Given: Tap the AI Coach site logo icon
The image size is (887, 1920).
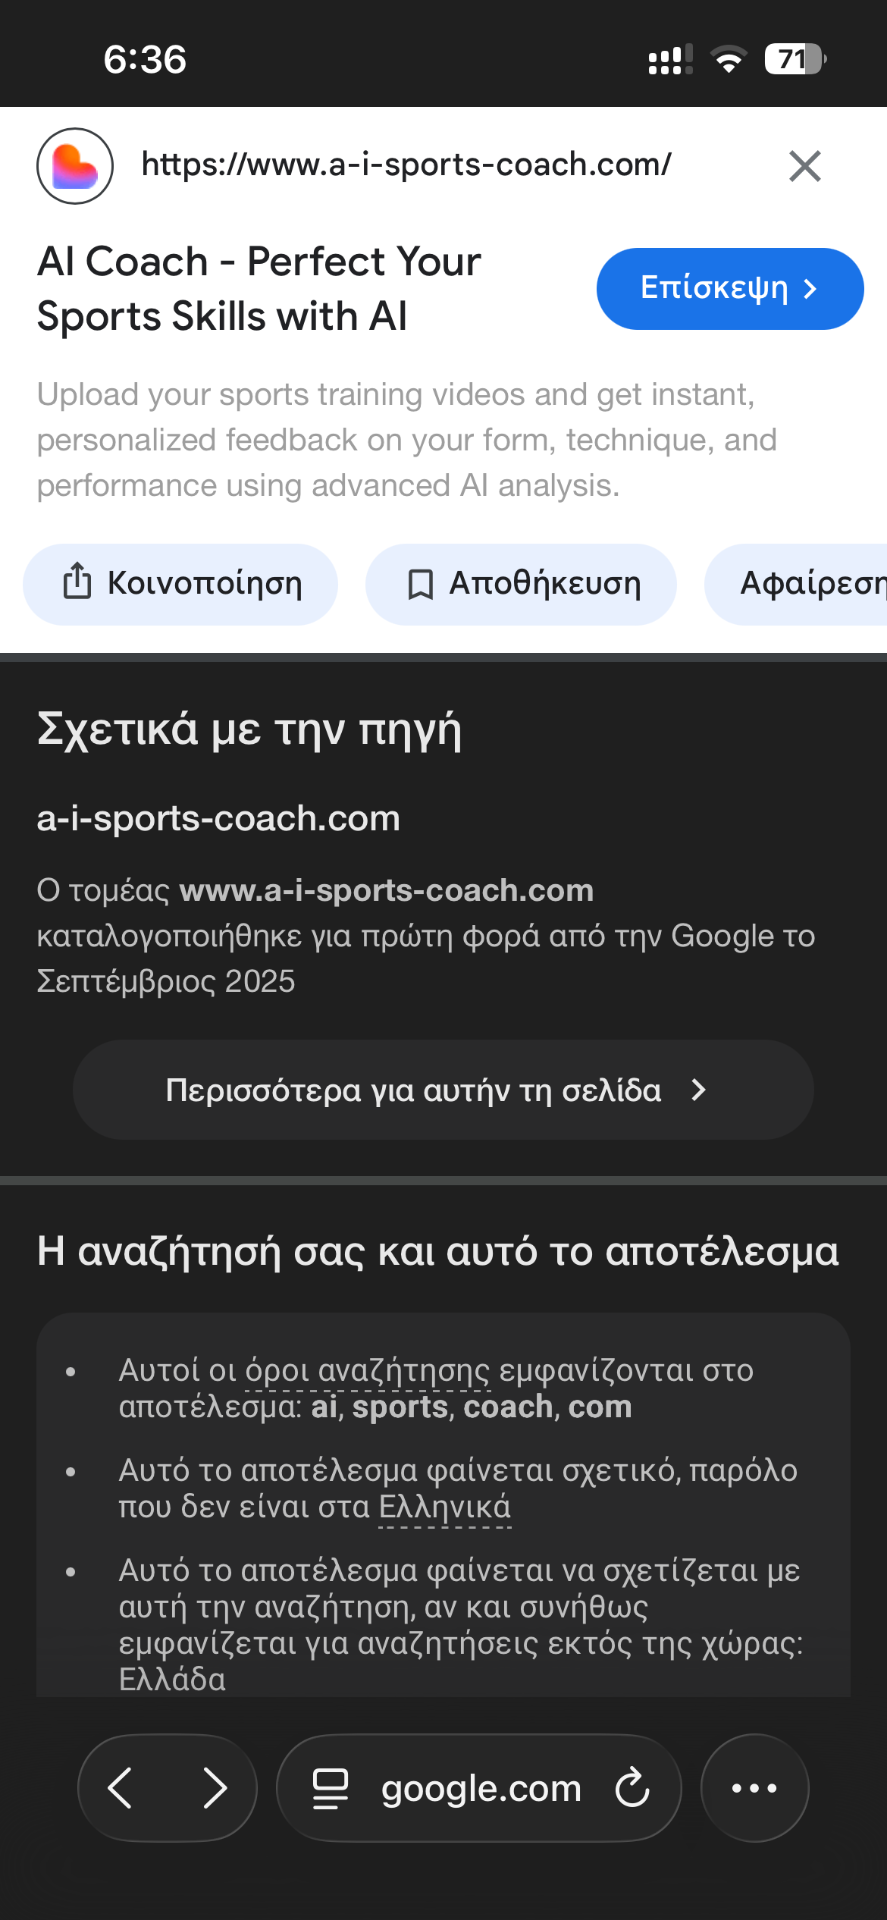Looking at the screenshot, I should coord(75,166).
